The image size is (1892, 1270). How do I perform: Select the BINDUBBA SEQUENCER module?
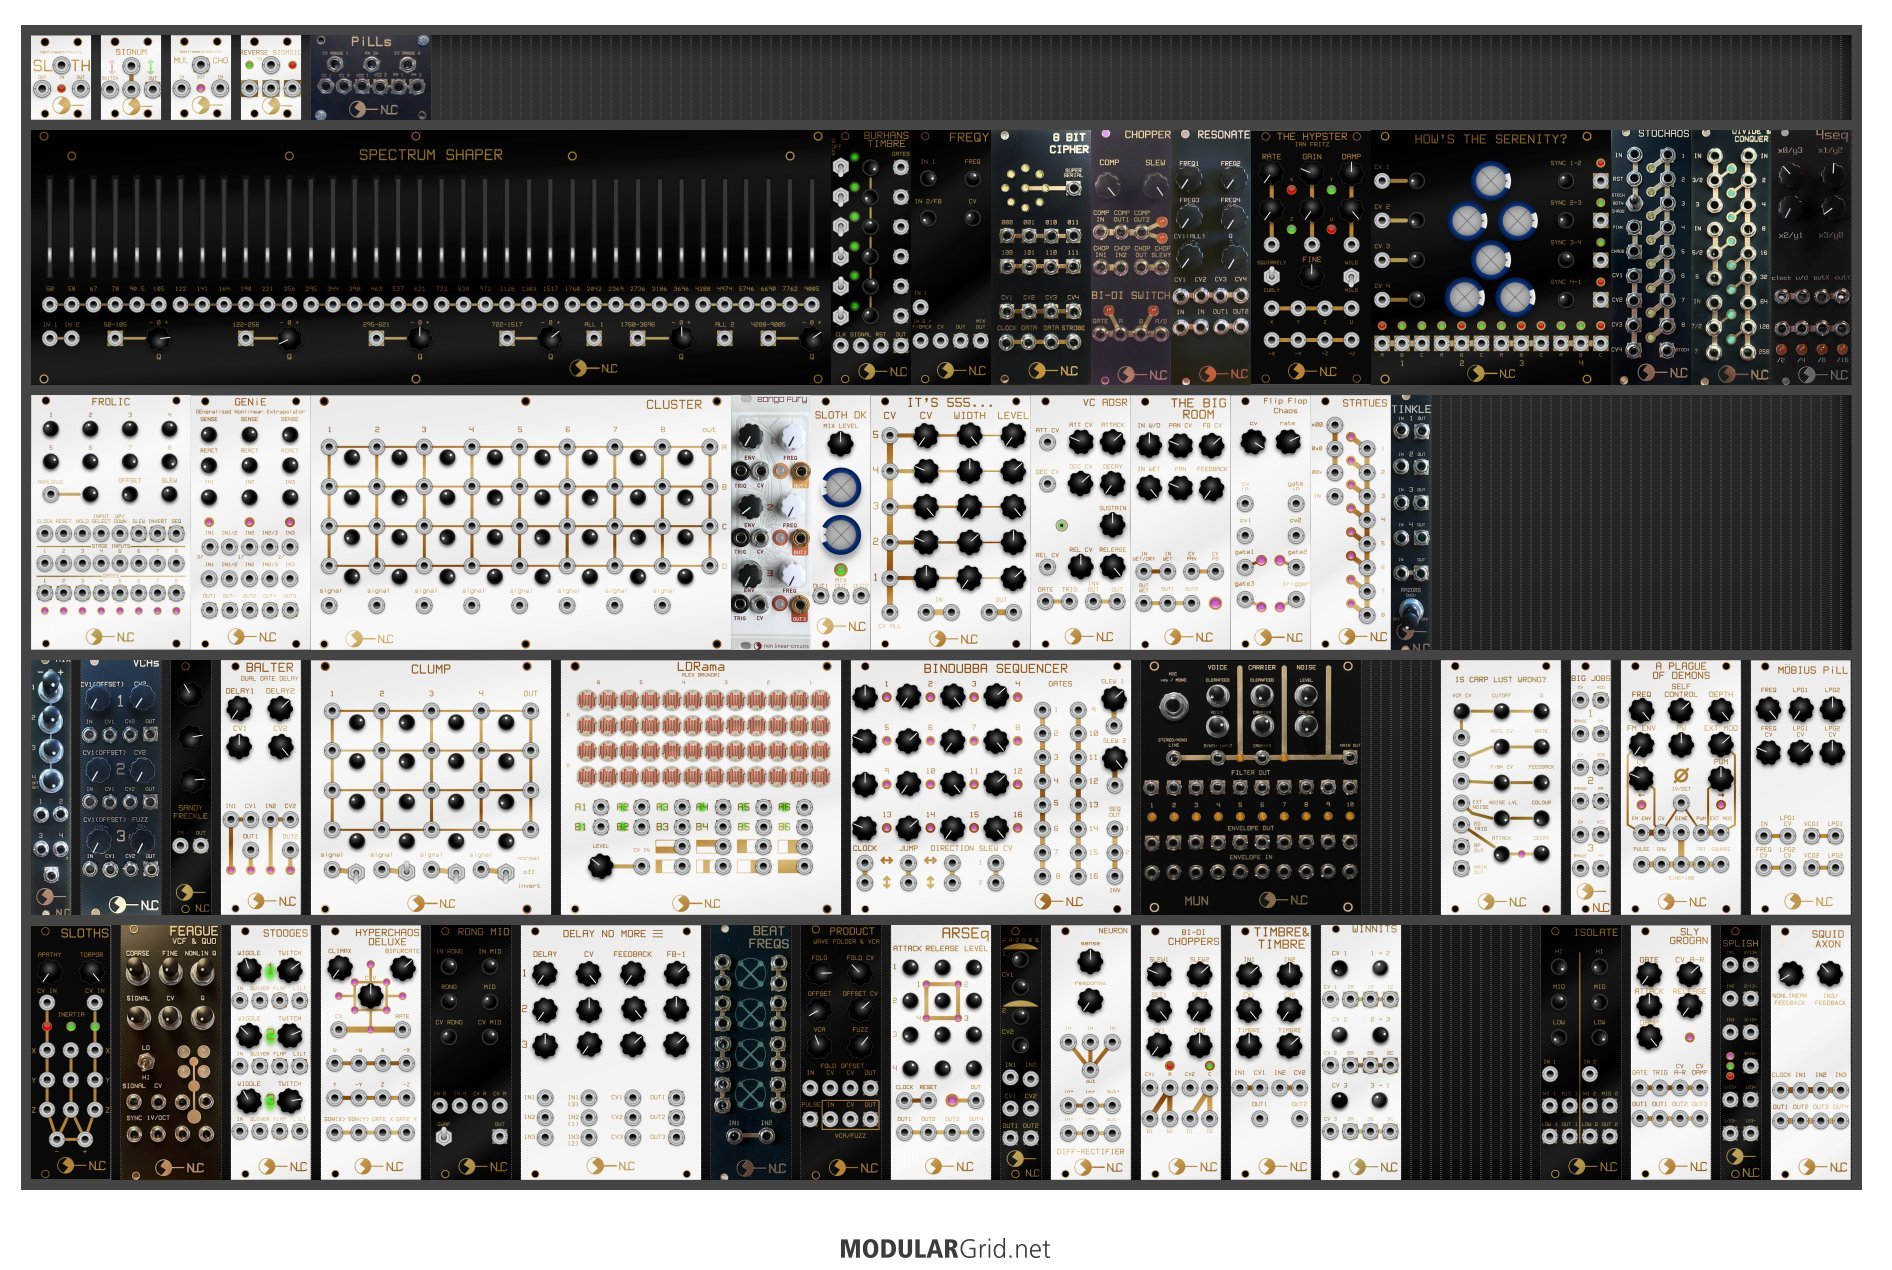coord(991,787)
